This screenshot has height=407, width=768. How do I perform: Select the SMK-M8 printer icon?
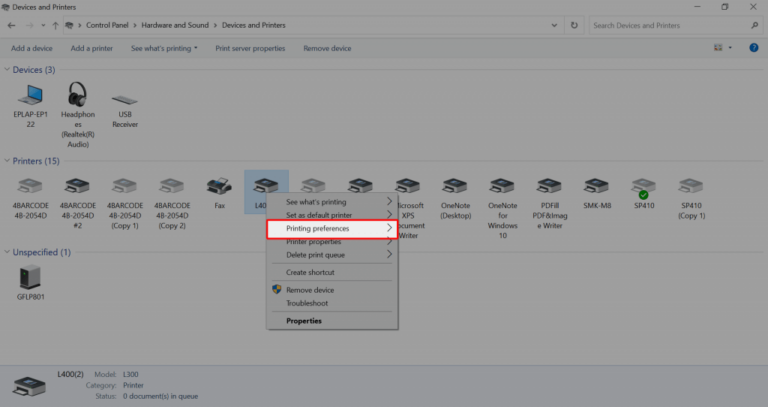tap(596, 187)
